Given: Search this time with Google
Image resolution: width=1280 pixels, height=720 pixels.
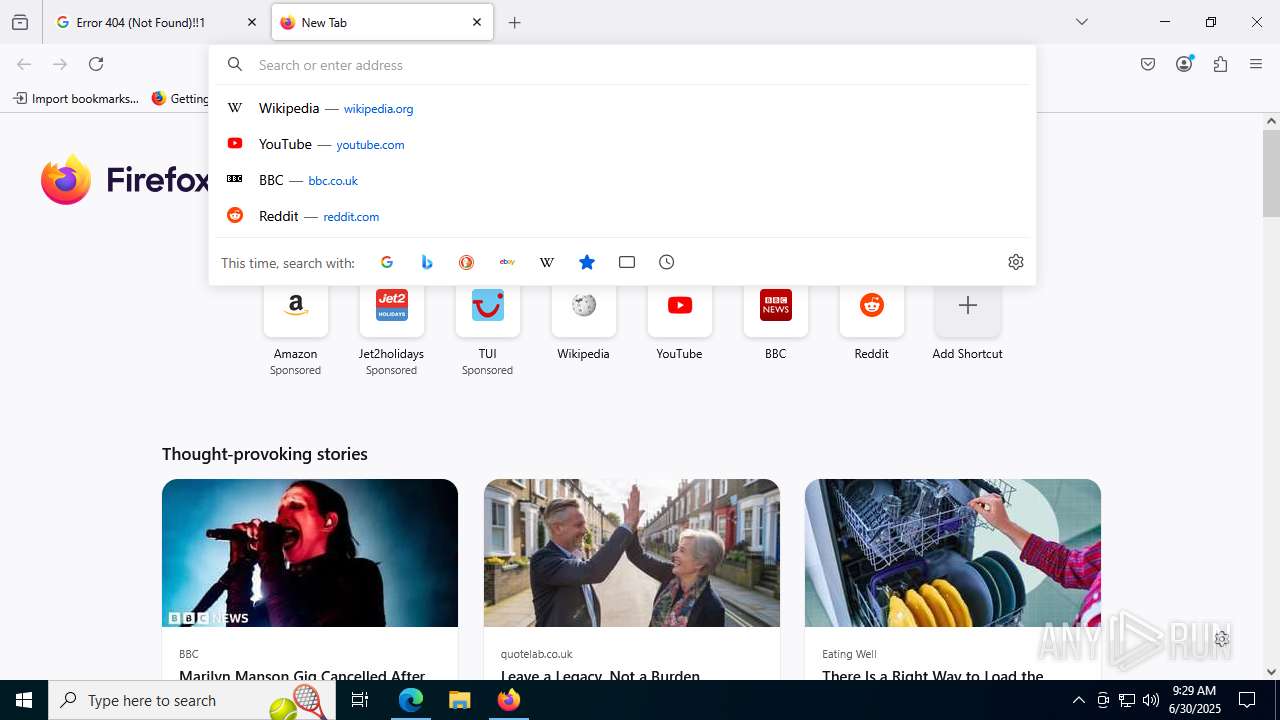Looking at the screenshot, I should tap(387, 262).
